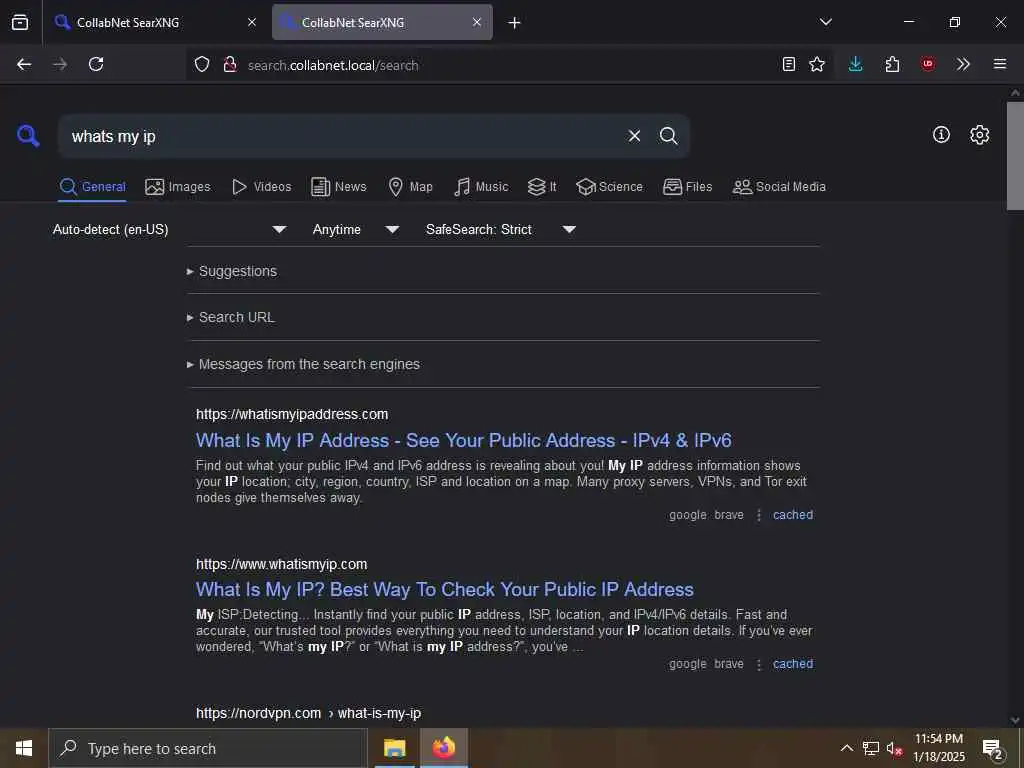1024x768 pixels.
Task: Open more options dots for whatismyip.com result
Action: pyautogui.click(x=758, y=664)
